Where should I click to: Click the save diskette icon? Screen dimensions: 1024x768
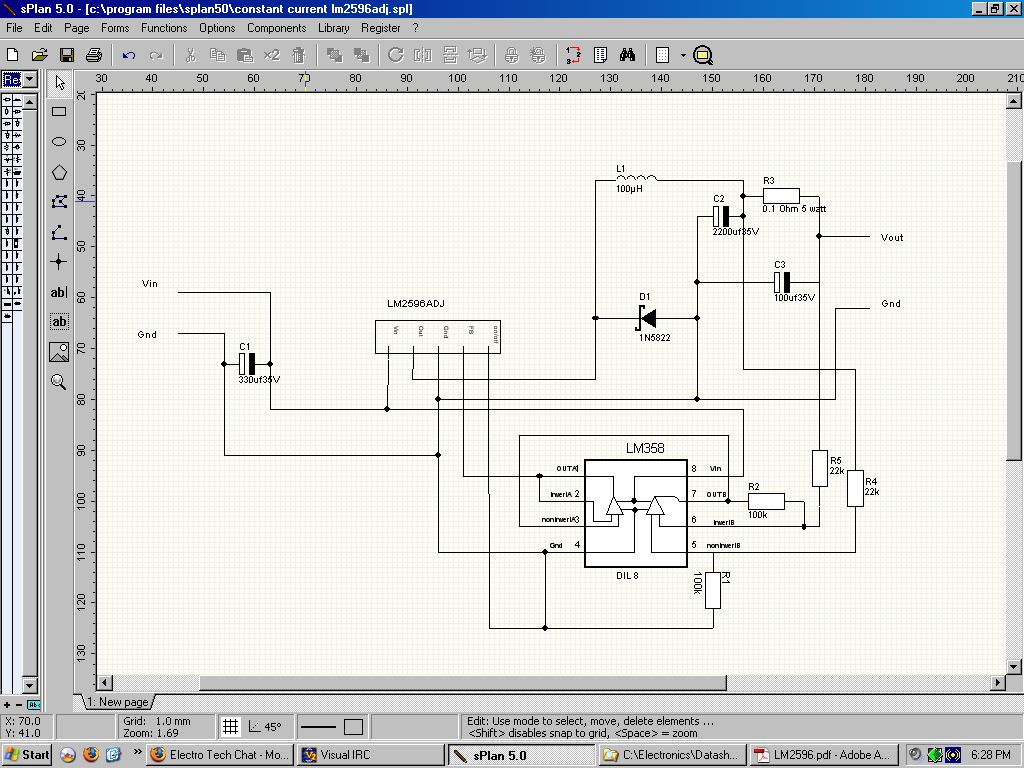(x=67, y=55)
